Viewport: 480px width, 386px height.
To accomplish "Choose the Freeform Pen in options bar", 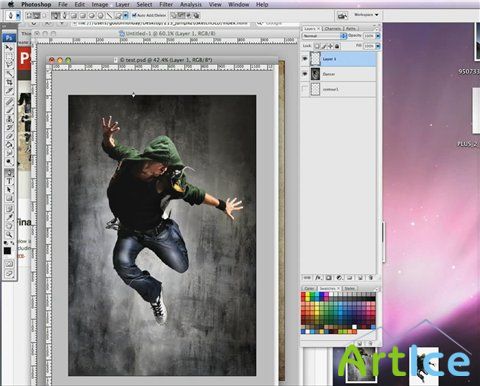I will [65, 16].
